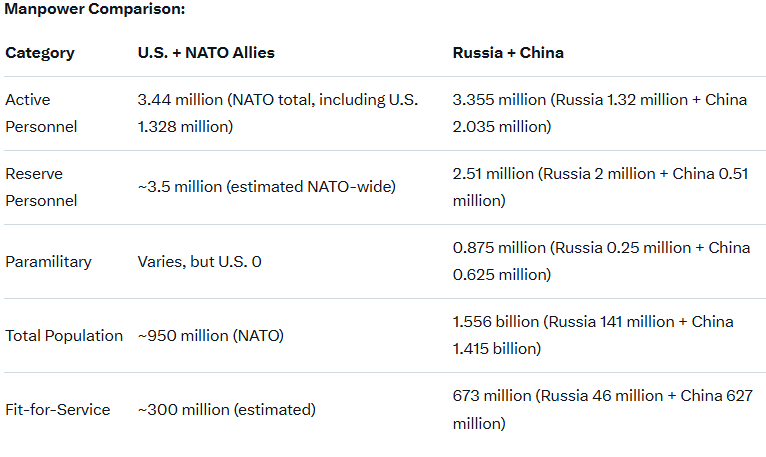Select the "U.S. + NATO Allies" column header

pyautogui.click(x=205, y=53)
